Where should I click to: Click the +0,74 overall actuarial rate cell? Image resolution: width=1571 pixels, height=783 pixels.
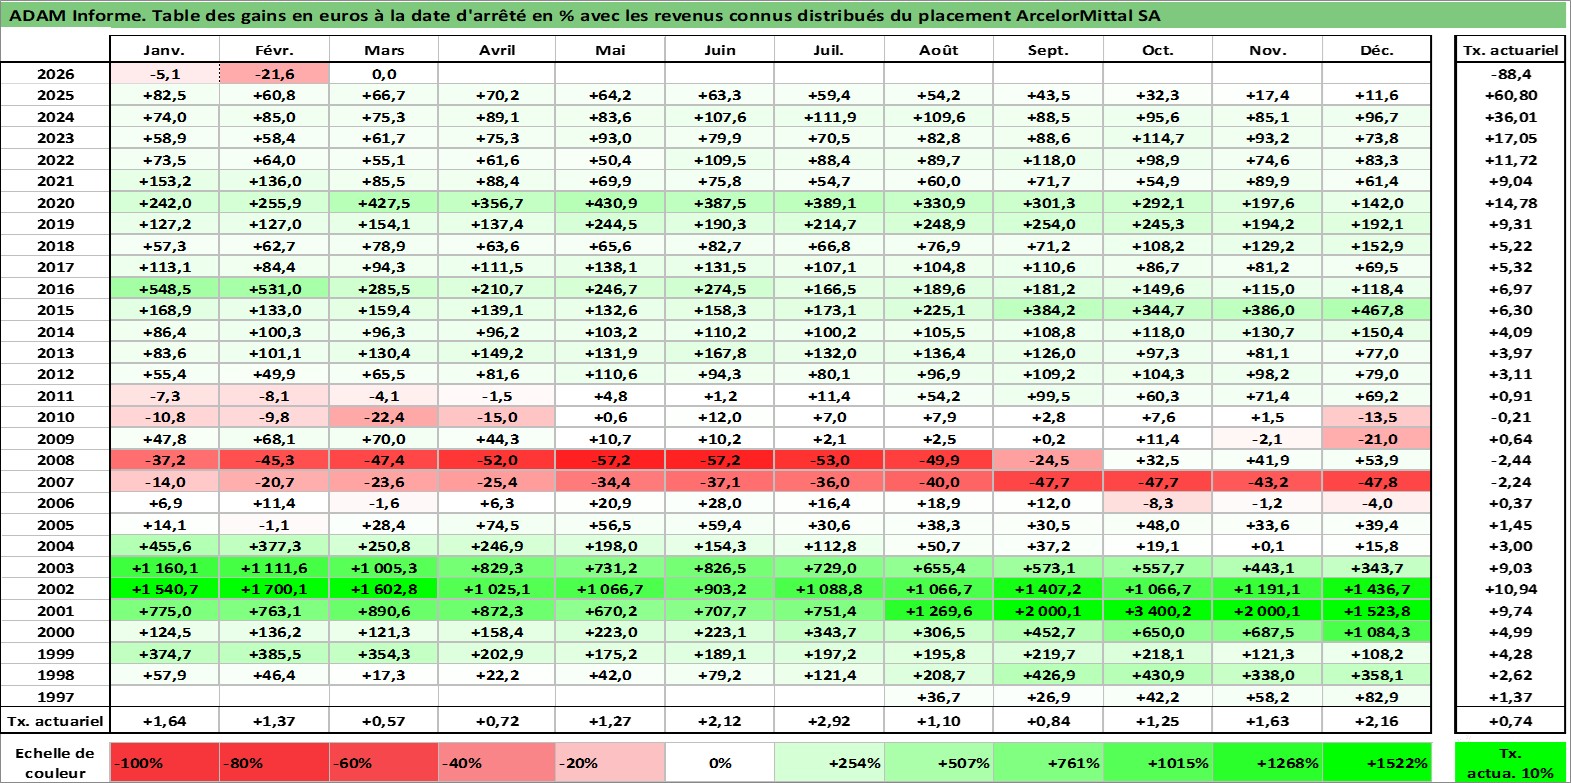click(x=1510, y=720)
